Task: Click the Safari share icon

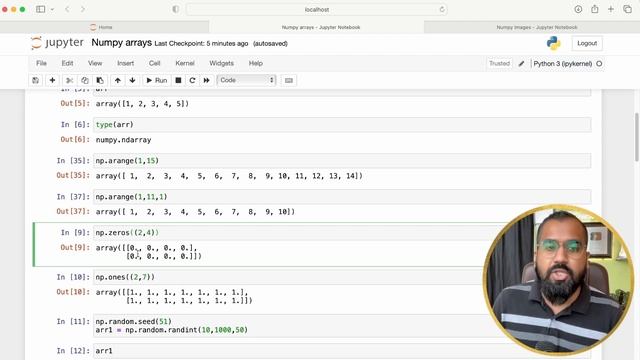Action: [x=595, y=9]
